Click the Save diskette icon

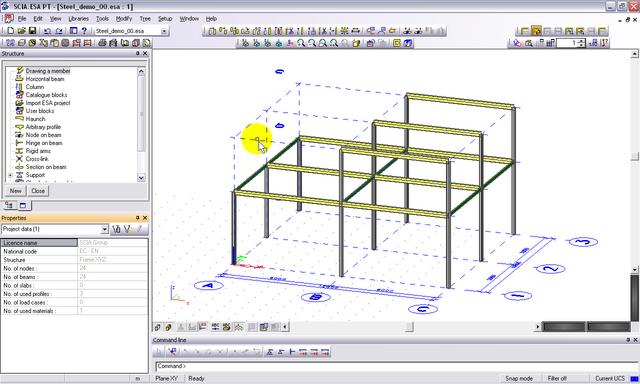coord(32,31)
